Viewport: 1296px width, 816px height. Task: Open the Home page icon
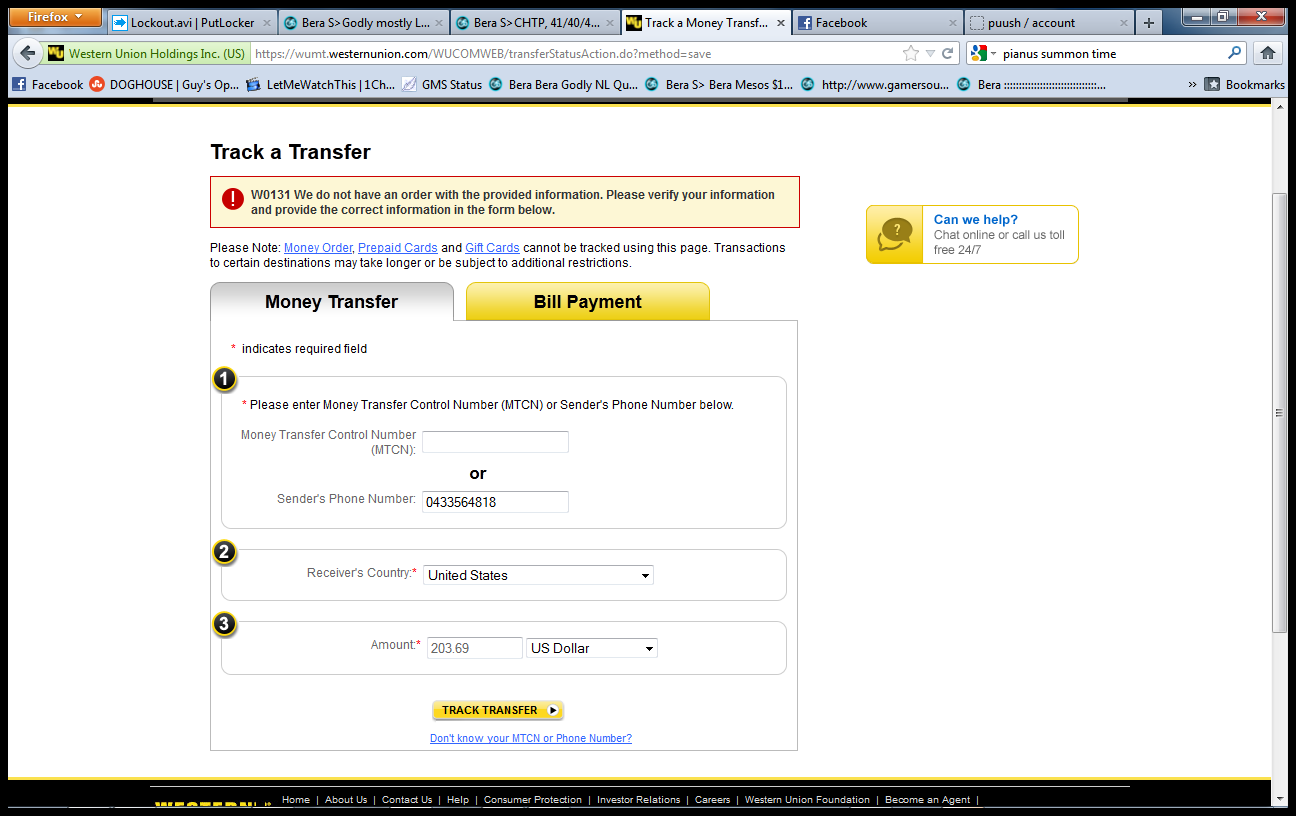tap(1268, 53)
